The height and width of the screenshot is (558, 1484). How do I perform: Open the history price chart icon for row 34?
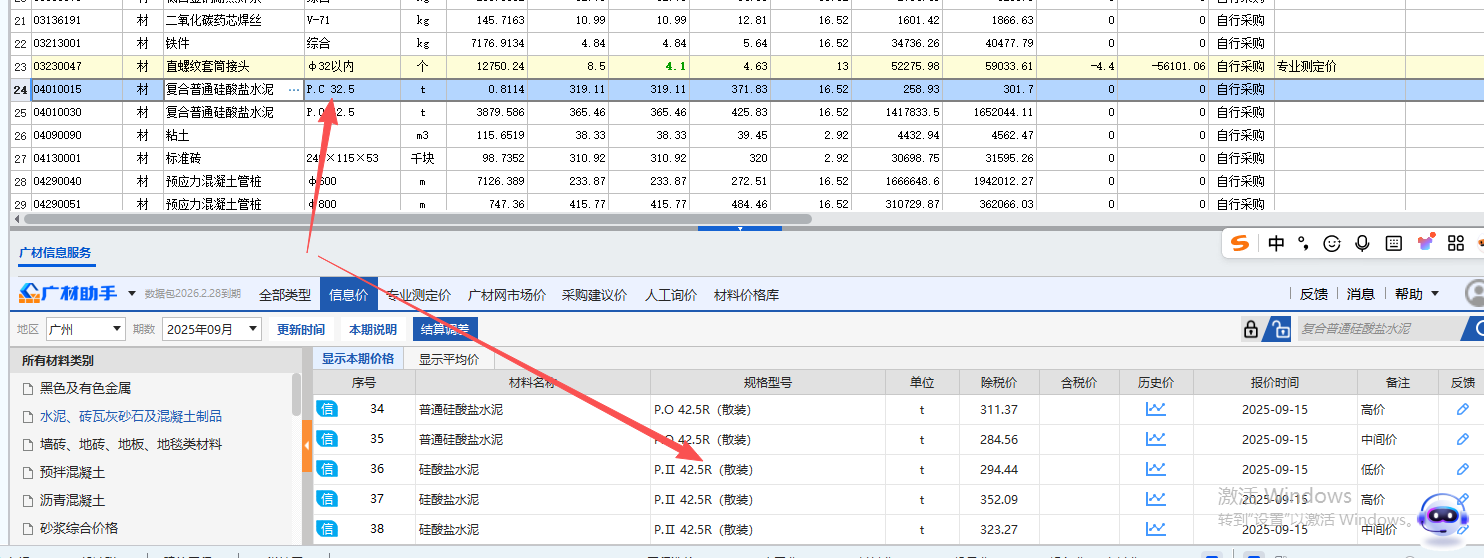1156,409
